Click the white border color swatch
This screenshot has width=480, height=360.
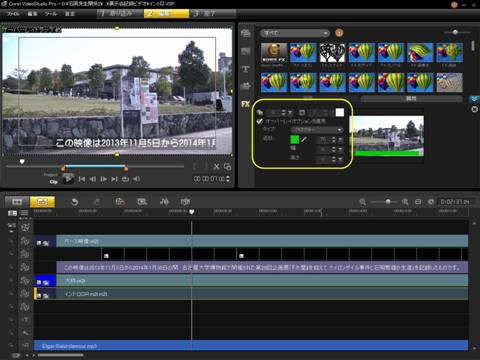tap(340, 112)
